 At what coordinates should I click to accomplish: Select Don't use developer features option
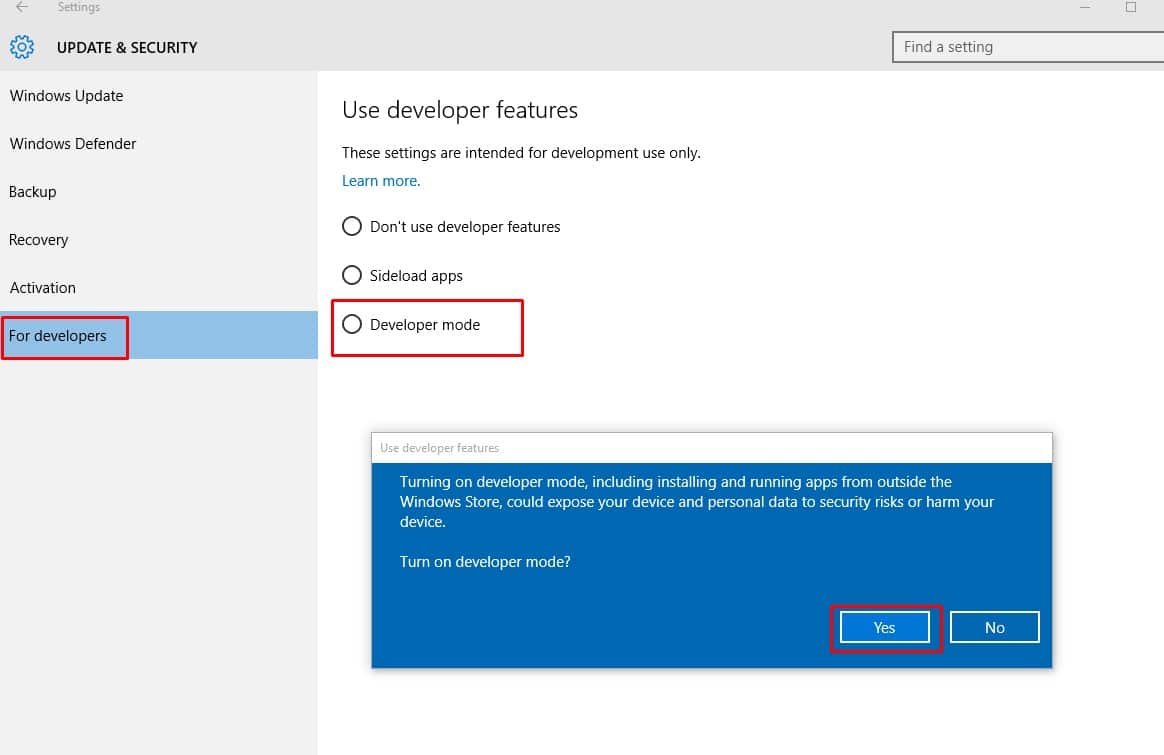pyautogui.click(x=352, y=227)
